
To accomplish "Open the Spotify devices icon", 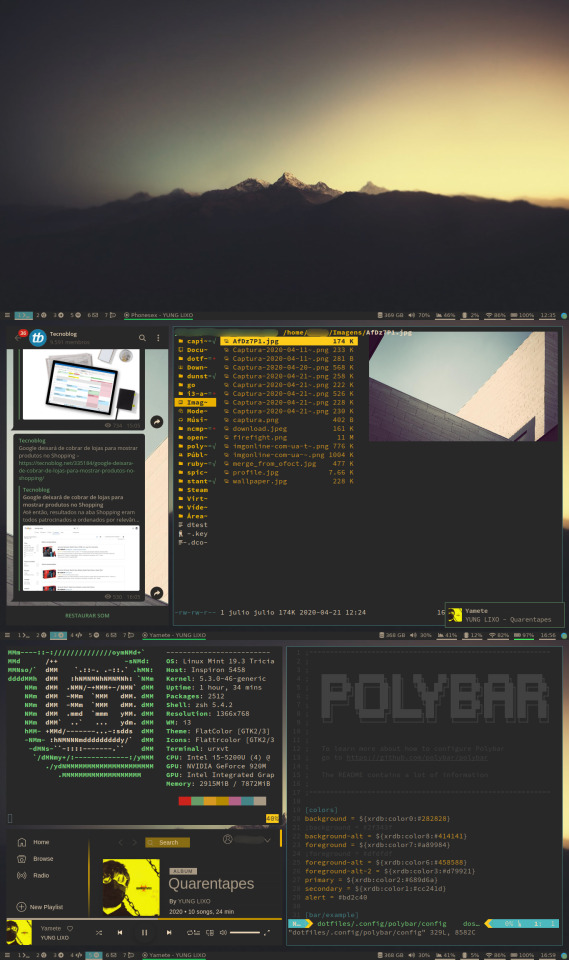I will pyautogui.click(x=210, y=932).
